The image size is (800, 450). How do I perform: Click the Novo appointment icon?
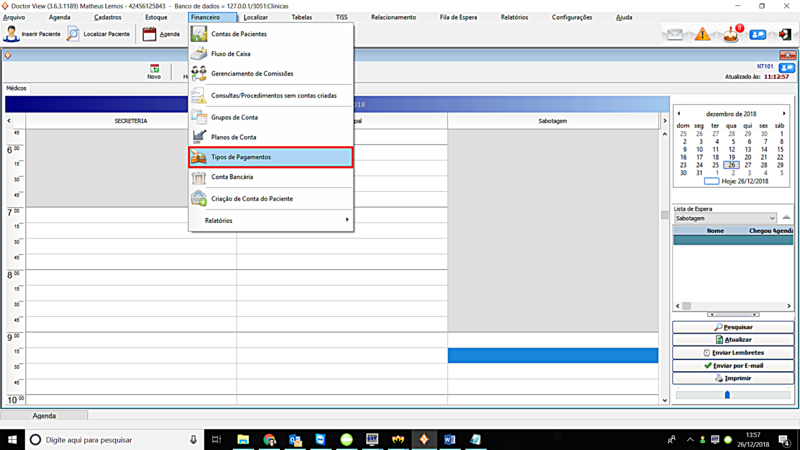click(154, 70)
